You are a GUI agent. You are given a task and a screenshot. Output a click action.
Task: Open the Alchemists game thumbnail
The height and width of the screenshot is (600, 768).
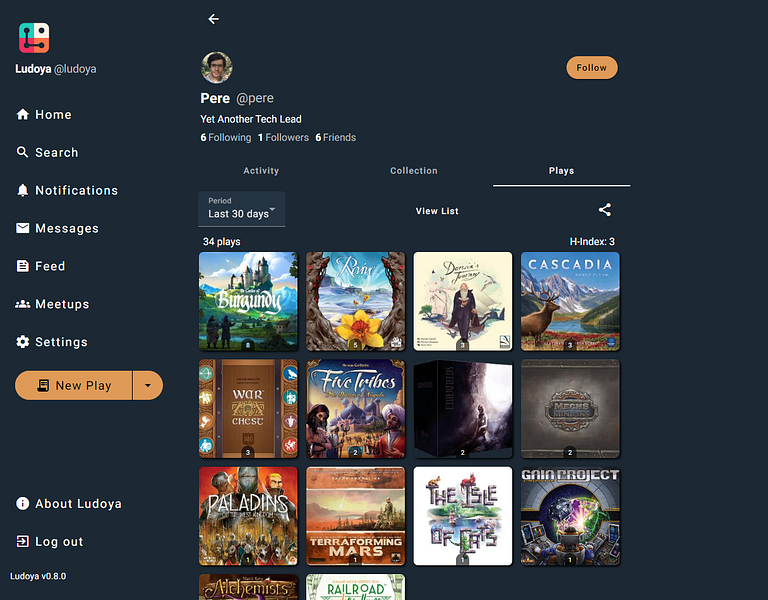[x=248, y=587]
